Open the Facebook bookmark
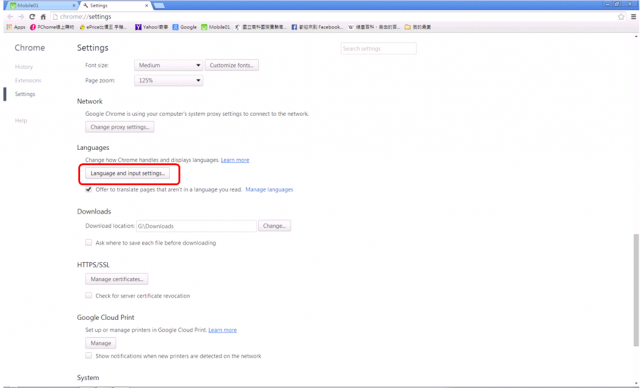Image resolution: width=640 pixels, height=388 pixels. pos(317,27)
